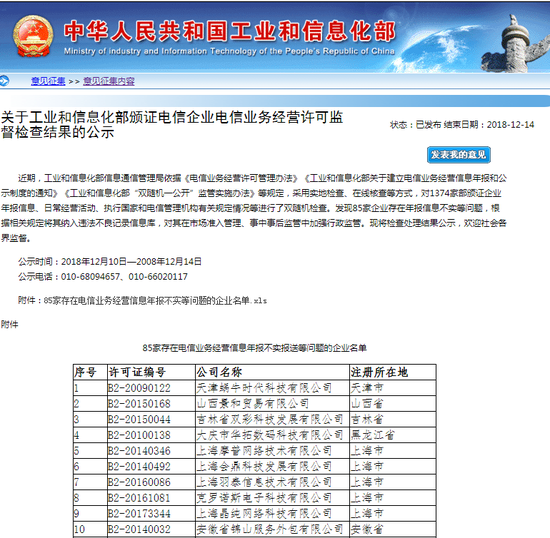Select license number B2-20150168

pos(139,404)
